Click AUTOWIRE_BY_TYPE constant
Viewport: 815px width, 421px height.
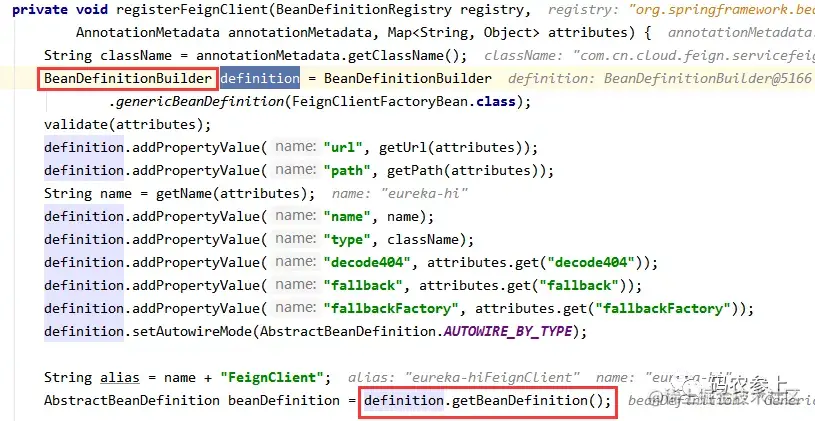508,331
